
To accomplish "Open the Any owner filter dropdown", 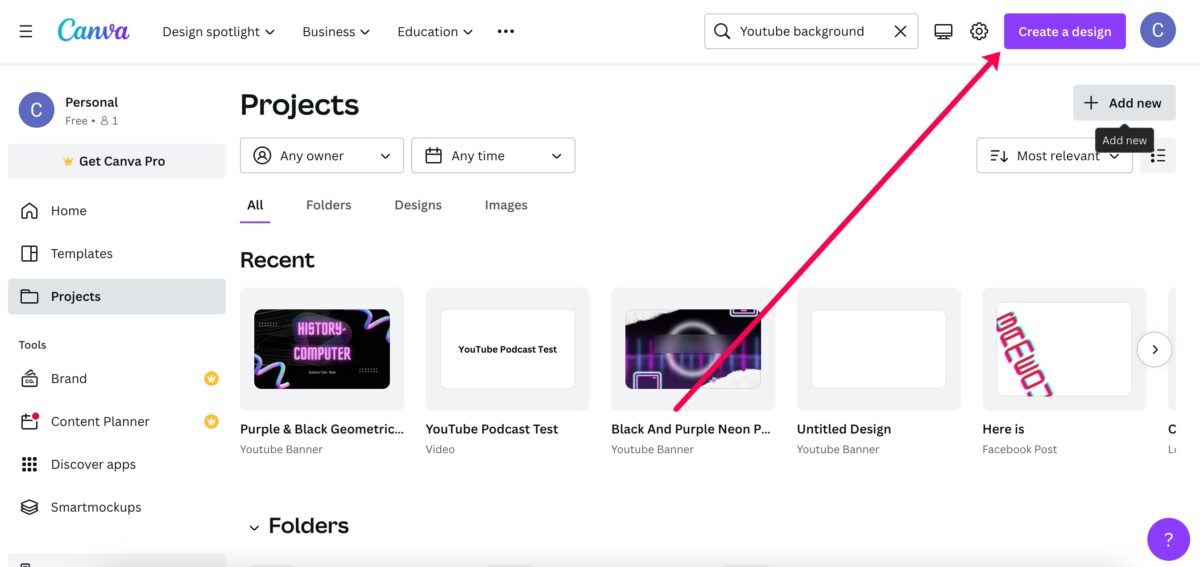I will pyautogui.click(x=322, y=156).
